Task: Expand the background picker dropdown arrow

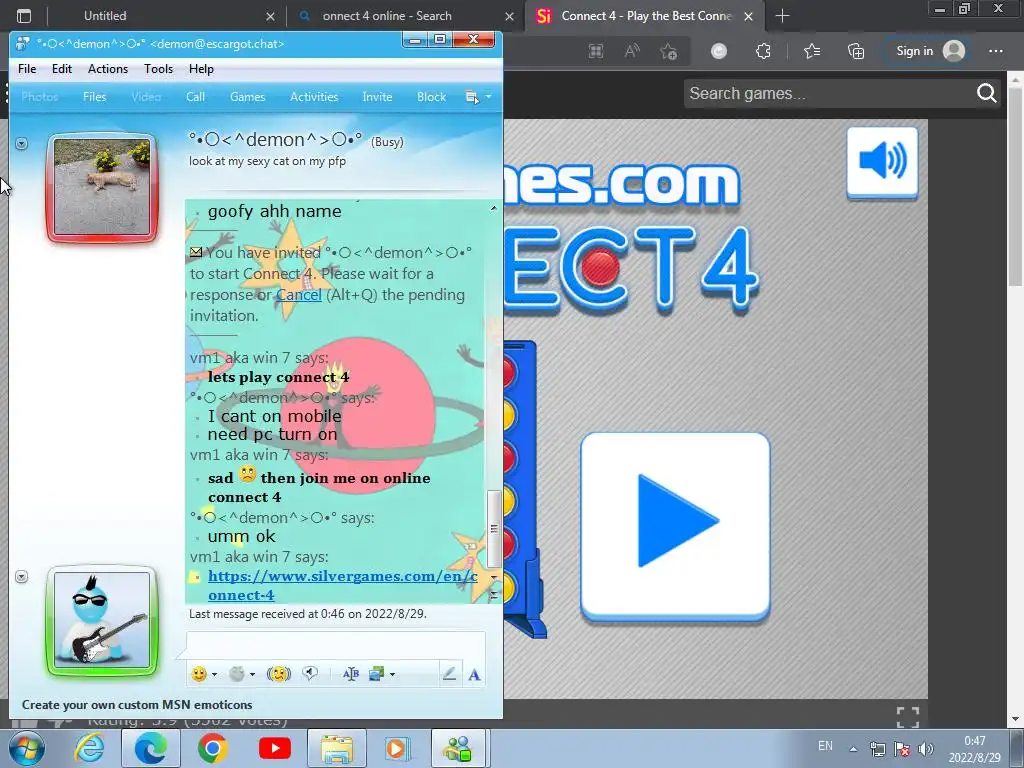Action: point(392,675)
